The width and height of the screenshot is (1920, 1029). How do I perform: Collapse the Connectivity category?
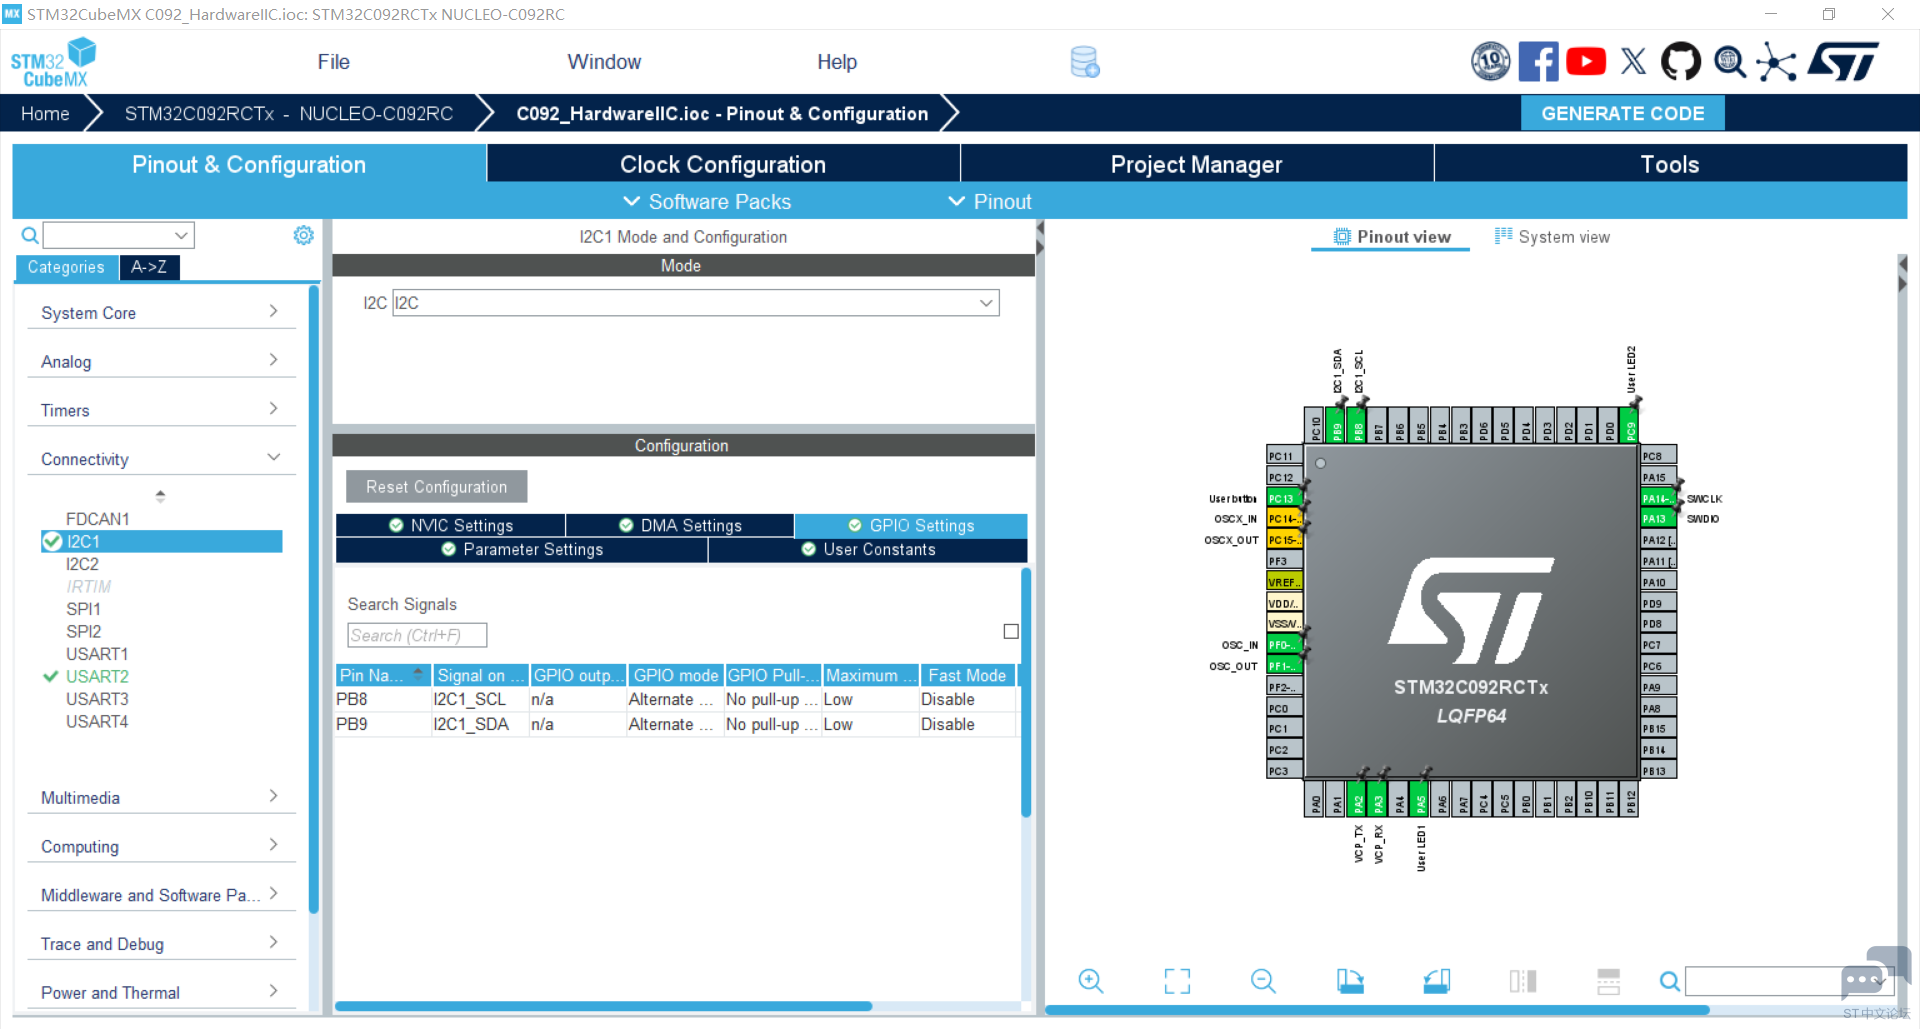click(x=160, y=459)
